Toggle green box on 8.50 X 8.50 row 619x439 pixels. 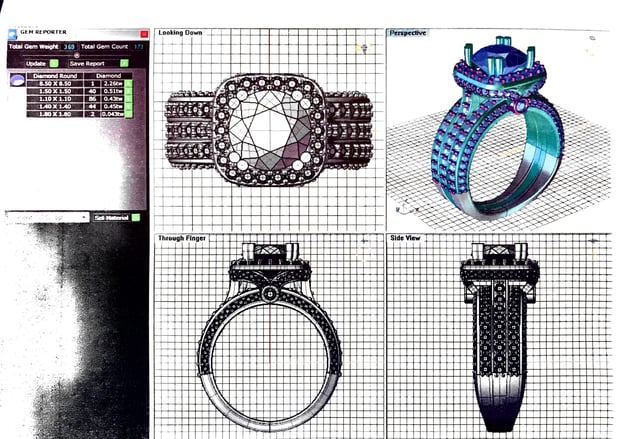click(129, 84)
